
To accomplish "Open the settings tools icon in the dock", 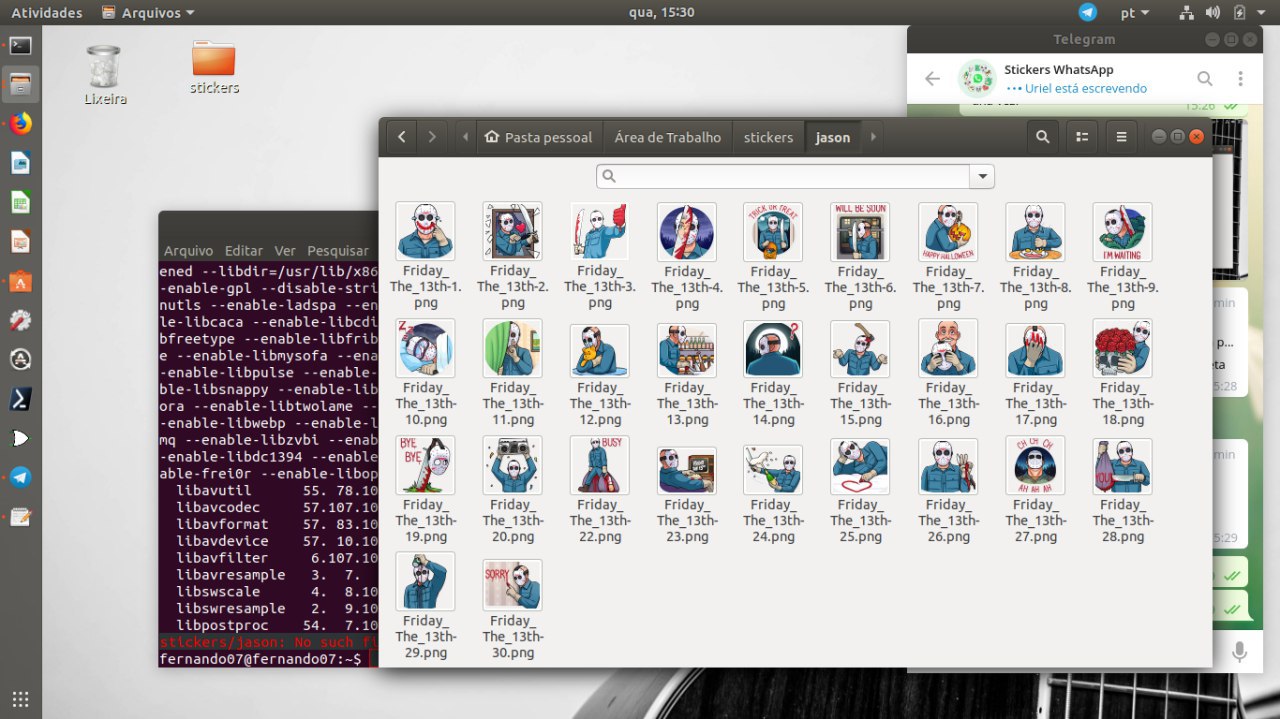I will pos(21,321).
